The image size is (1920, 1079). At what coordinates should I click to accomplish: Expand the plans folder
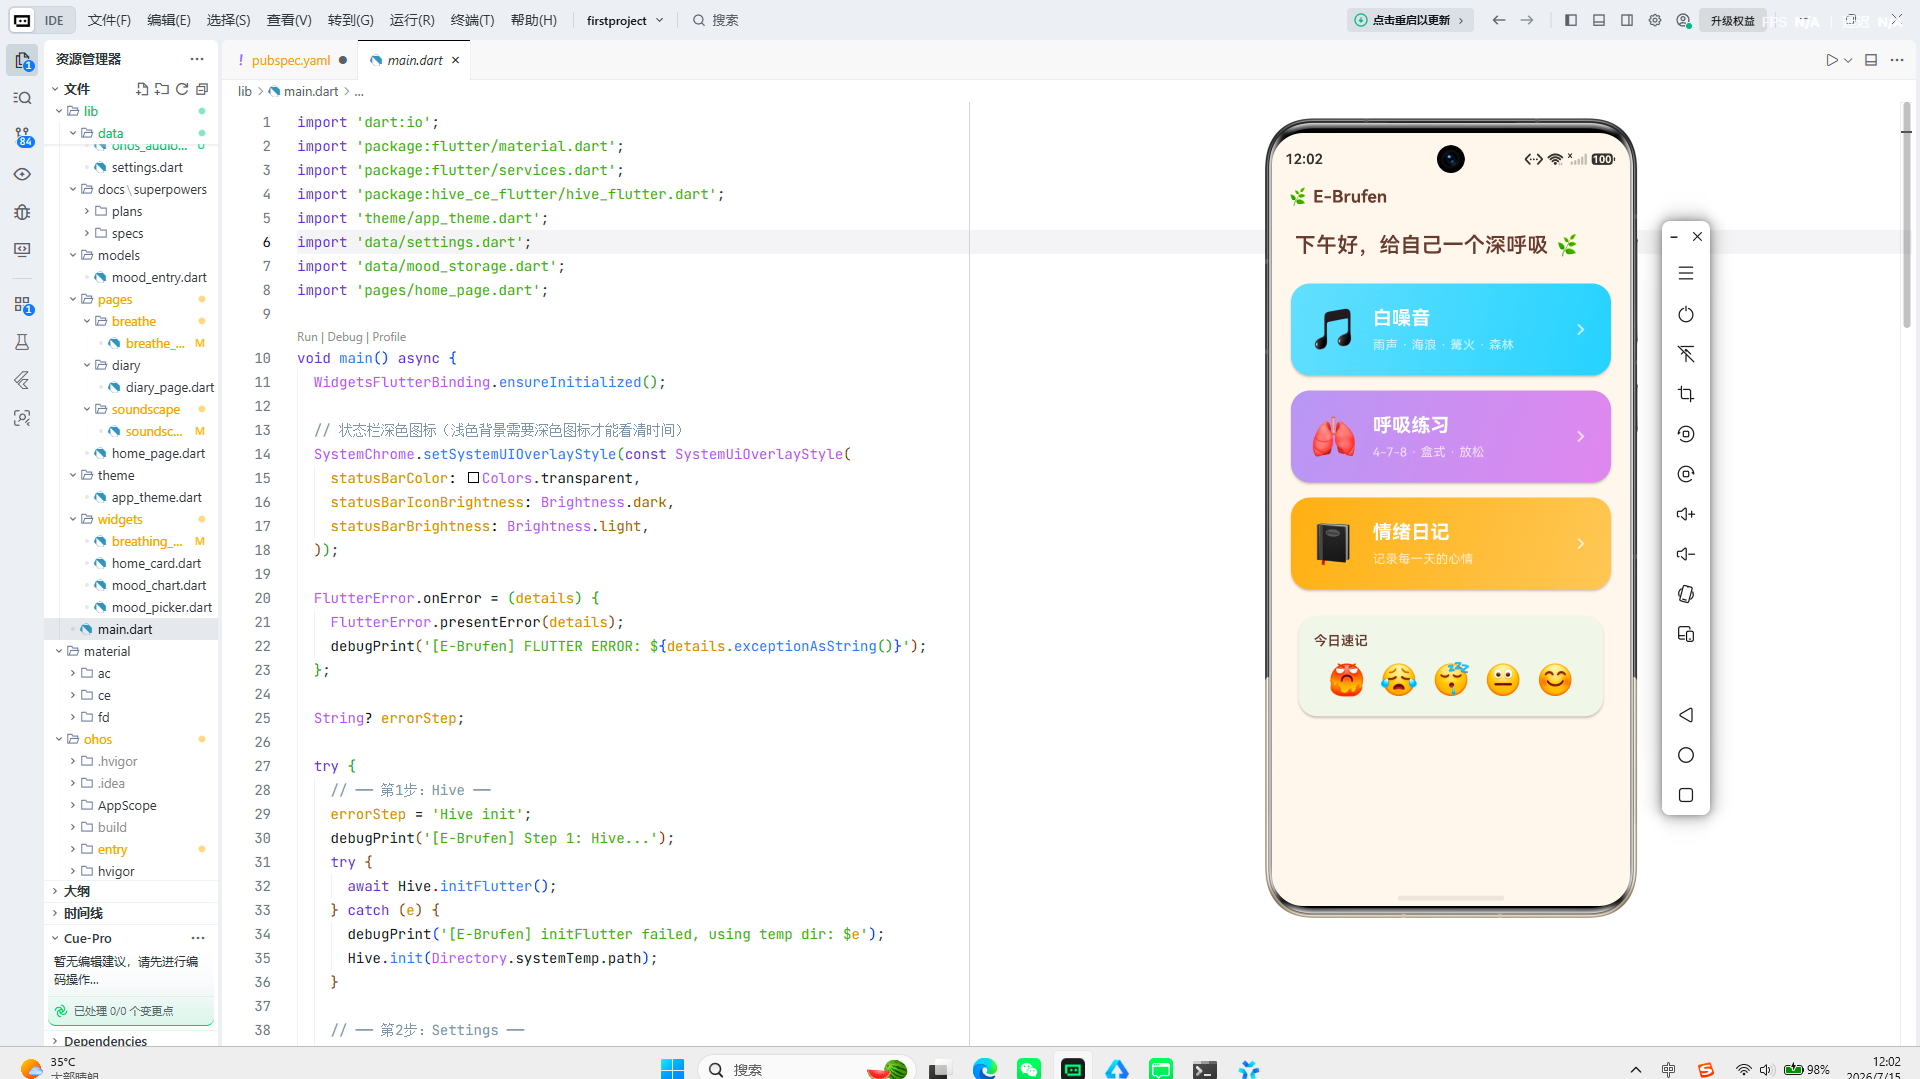(87, 211)
